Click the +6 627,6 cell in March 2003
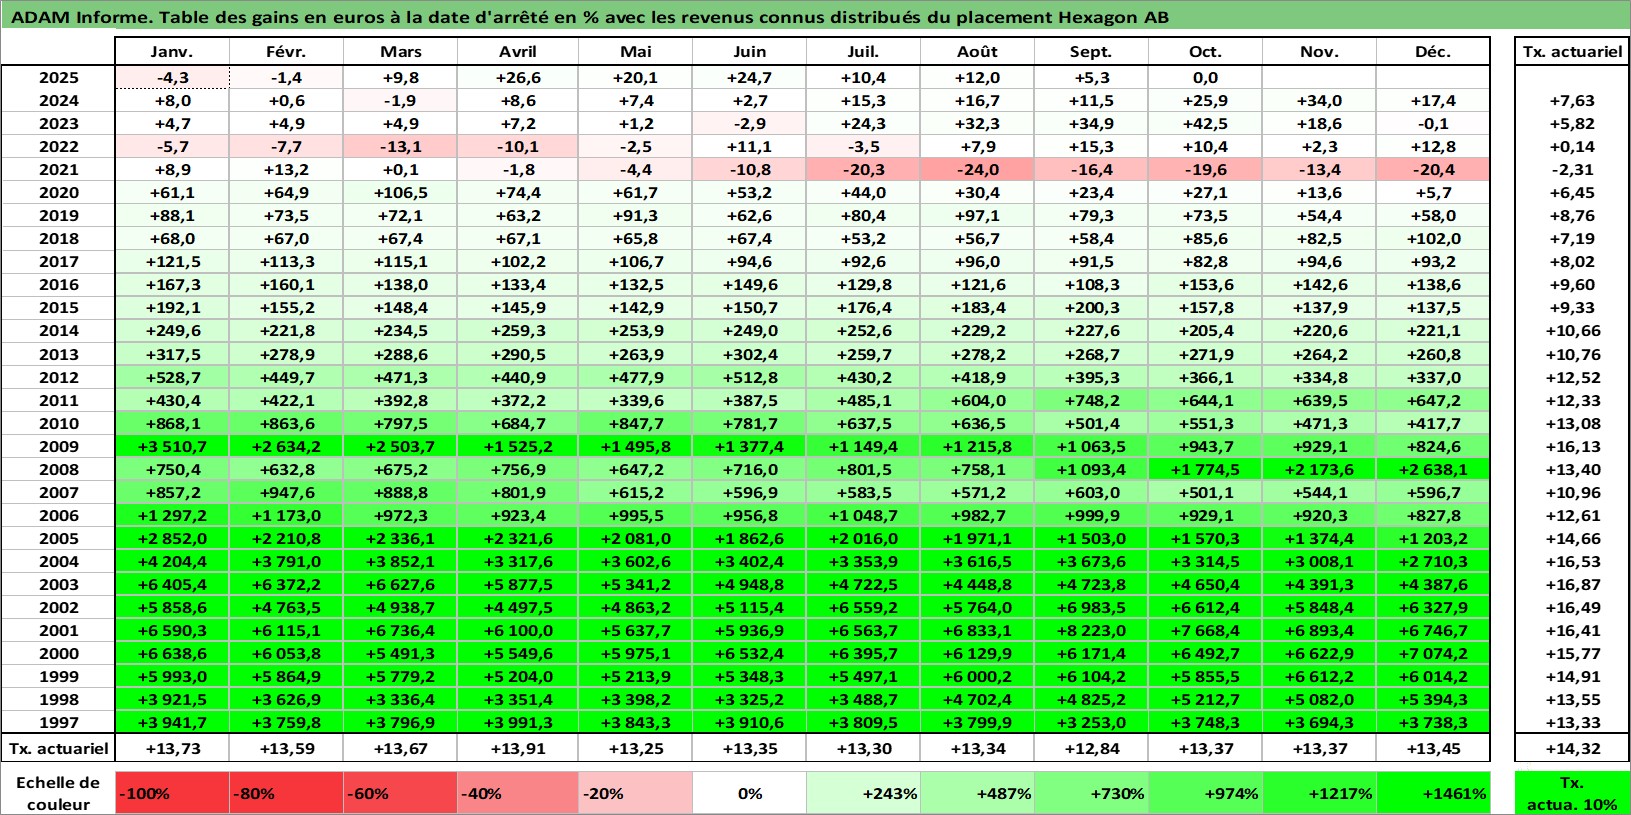The width and height of the screenshot is (1631, 815). pyautogui.click(x=401, y=585)
